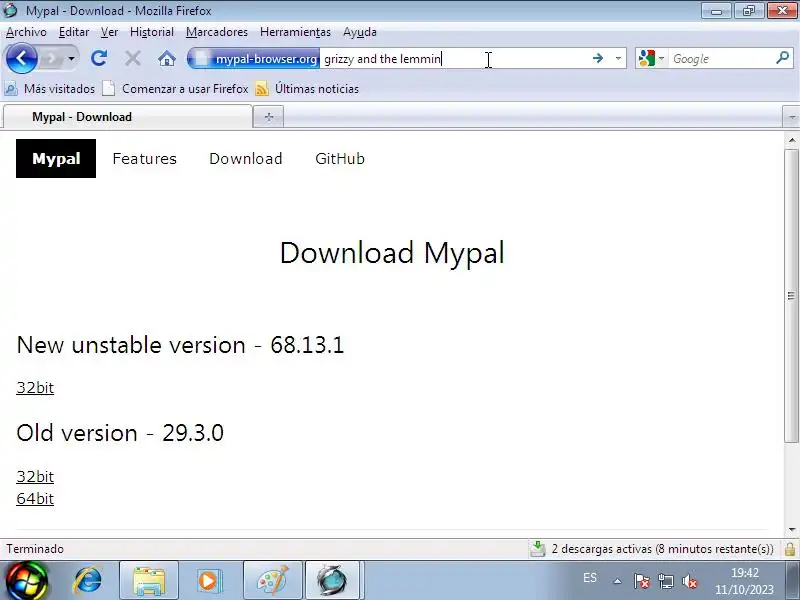The image size is (800, 600).
Task: Open the Google search engine selector
Action: coord(651,59)
